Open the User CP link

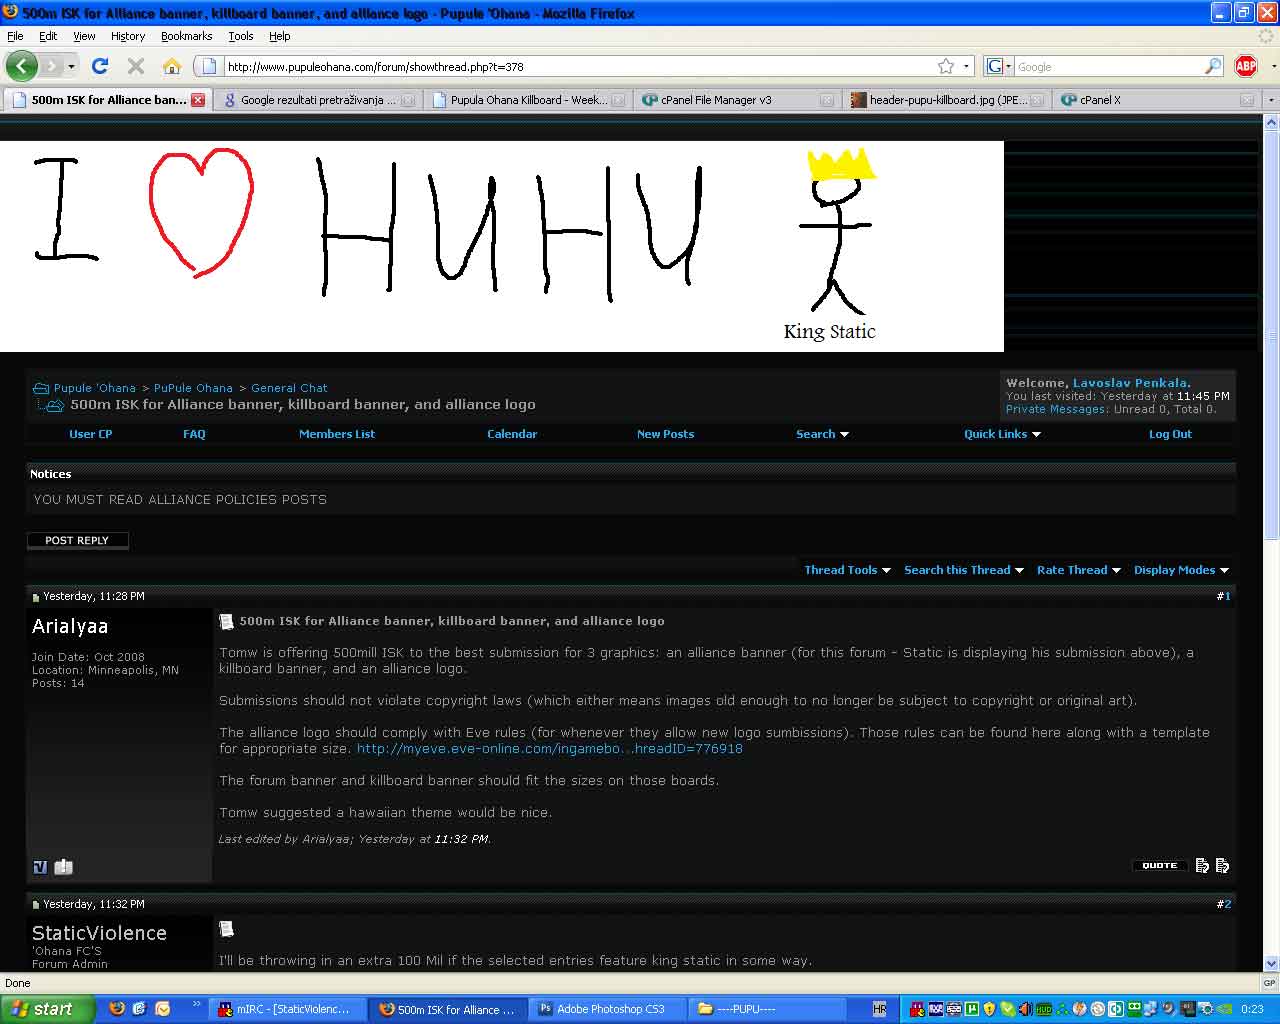coord(91,434)
